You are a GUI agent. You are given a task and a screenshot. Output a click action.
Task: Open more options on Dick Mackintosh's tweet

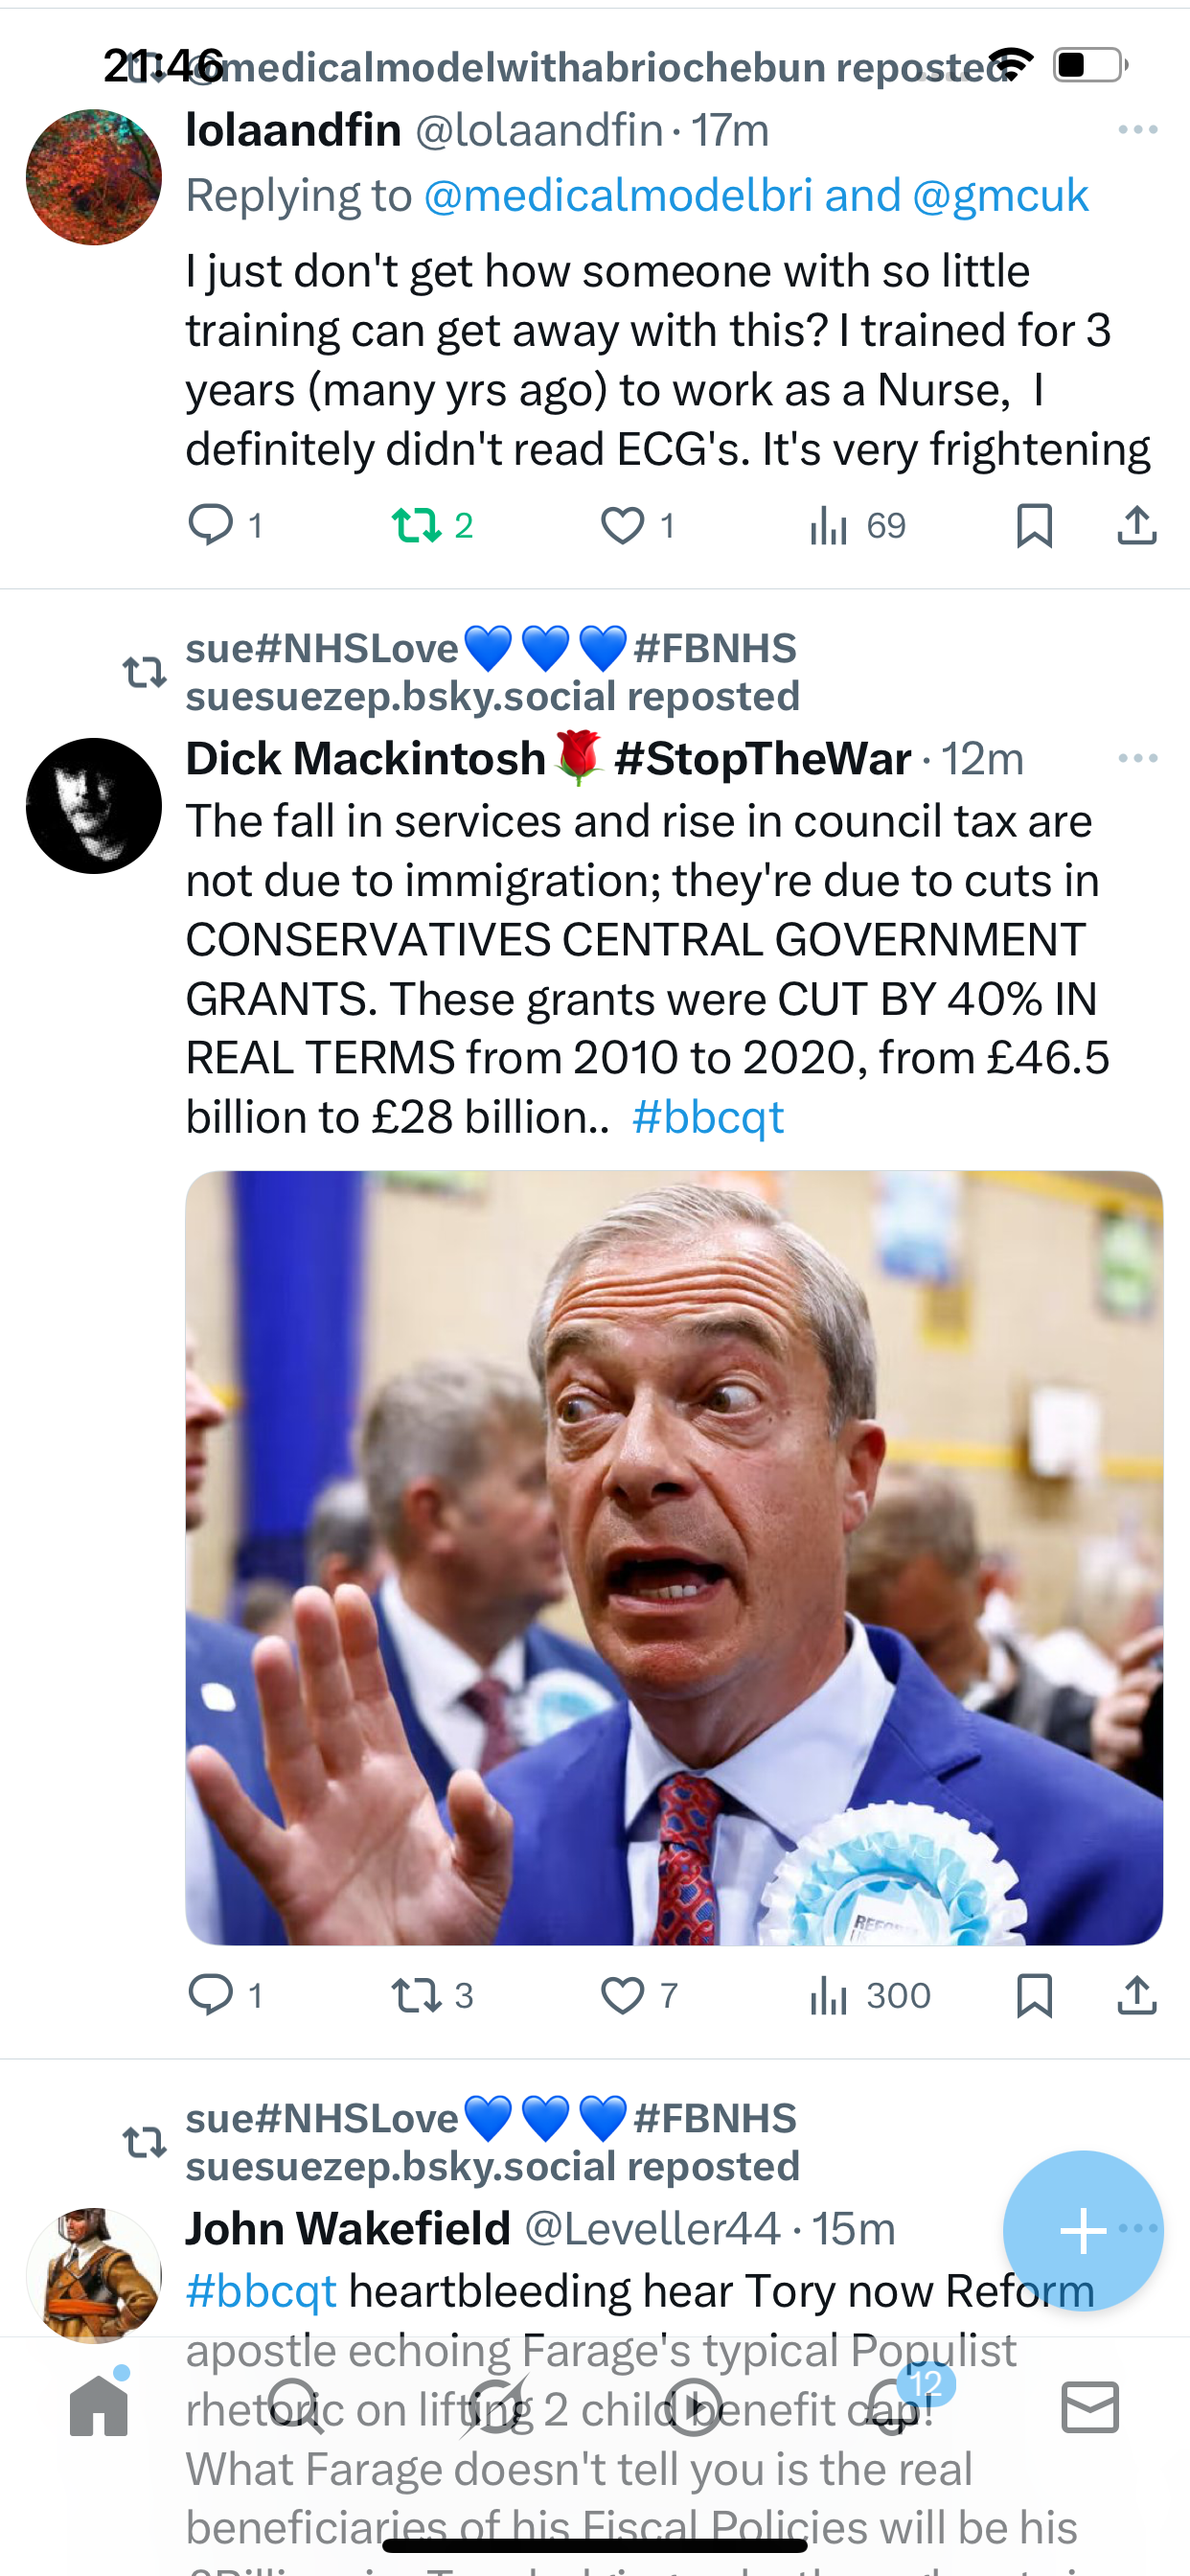(x=1138, y=758)
